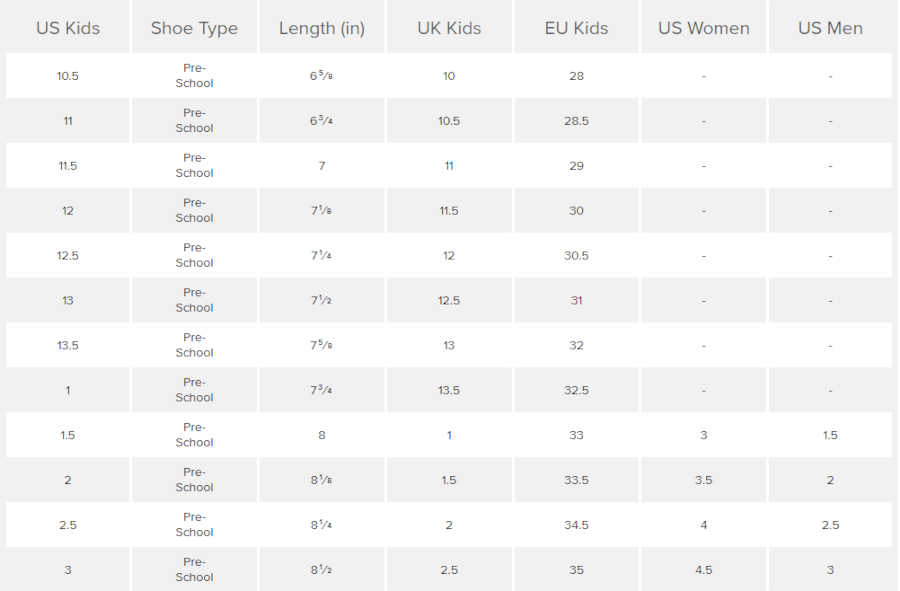900x591 pixels.
Task: Select the US Kids 11.5 cell
Action: coord(68,166)
